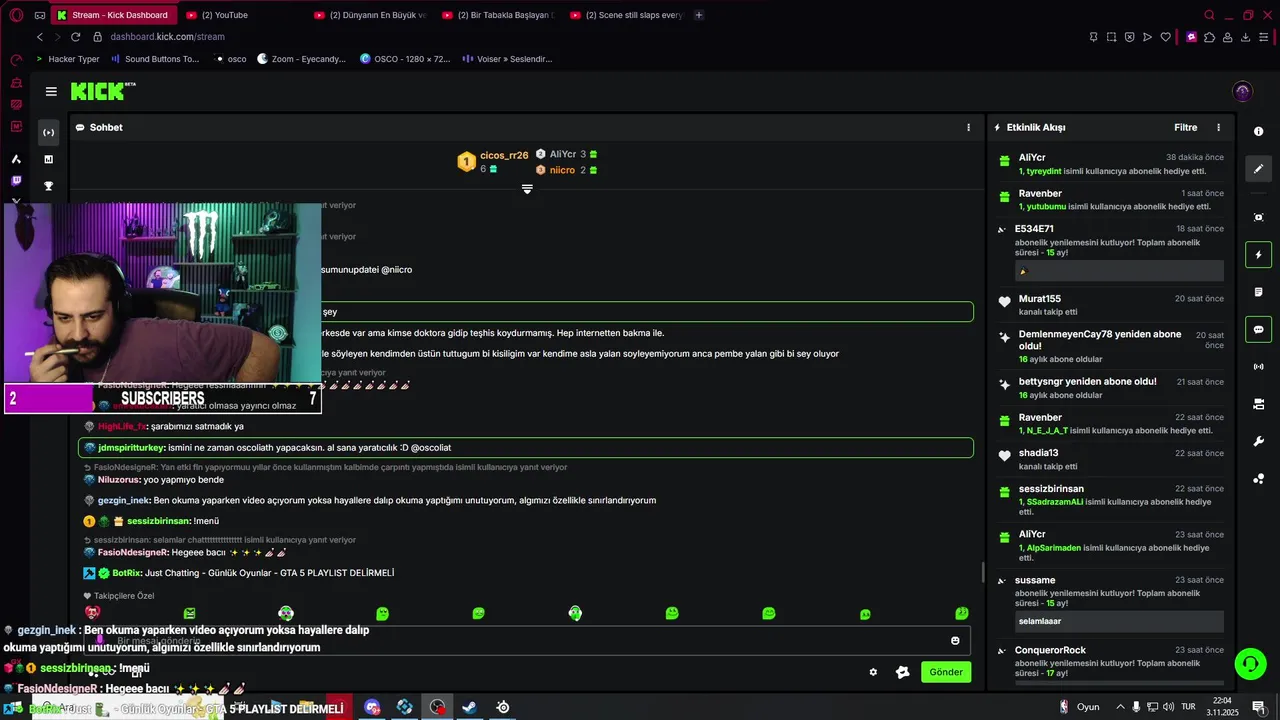Go back in browser history
Screen dimensions: 1280x720
tap(39, 37)
